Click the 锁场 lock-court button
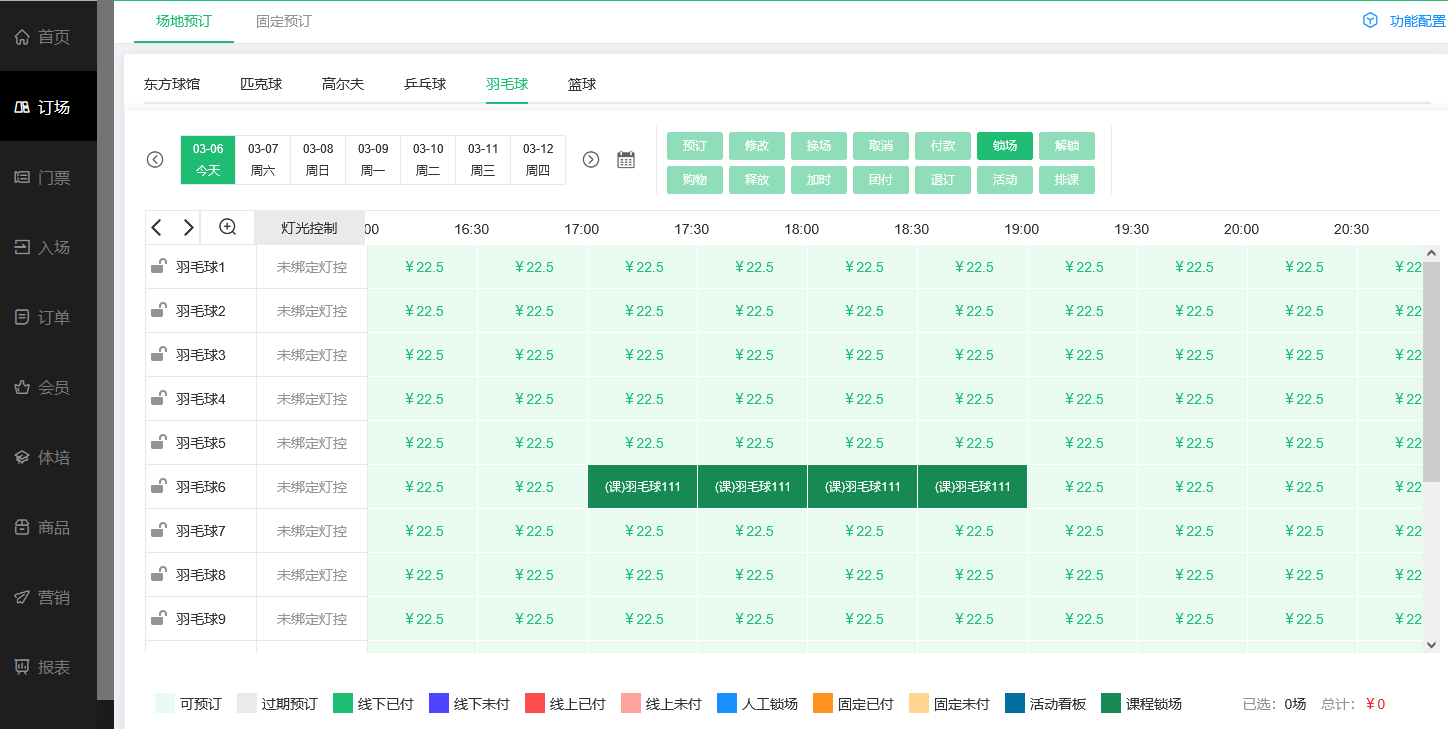 point(1004,145)
